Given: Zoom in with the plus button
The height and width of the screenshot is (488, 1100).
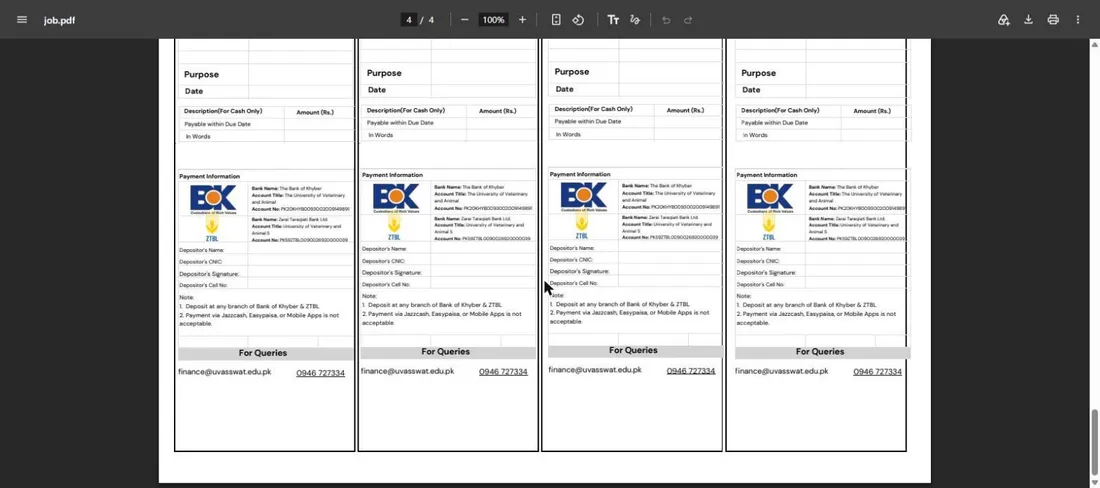Looking at the screenshot, I should 522,20.
